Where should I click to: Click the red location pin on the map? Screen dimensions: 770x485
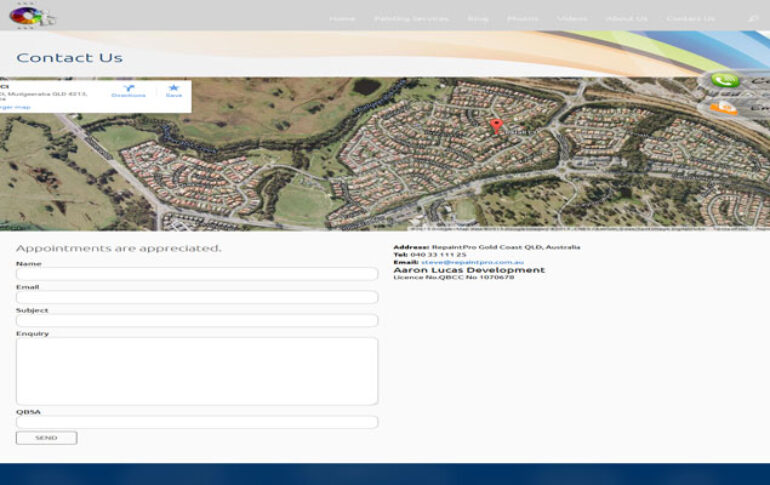[495, 126]
